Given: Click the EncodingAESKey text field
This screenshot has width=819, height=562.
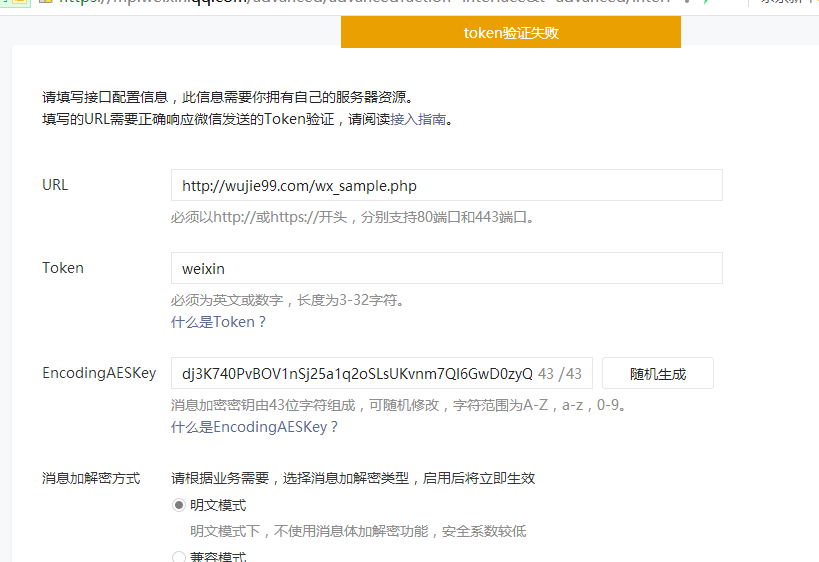Looking at the screenshot, I should click(355, 373).
